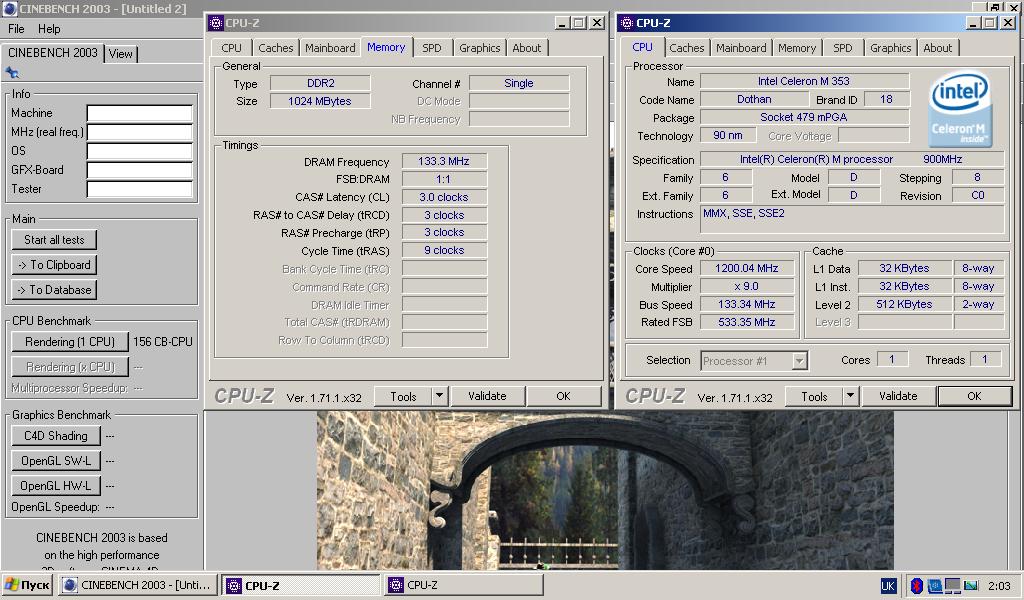Screen dimensions: 1024x600
Task: Click the 156 CB-CPU result text
Action: (x=163, y=341)
